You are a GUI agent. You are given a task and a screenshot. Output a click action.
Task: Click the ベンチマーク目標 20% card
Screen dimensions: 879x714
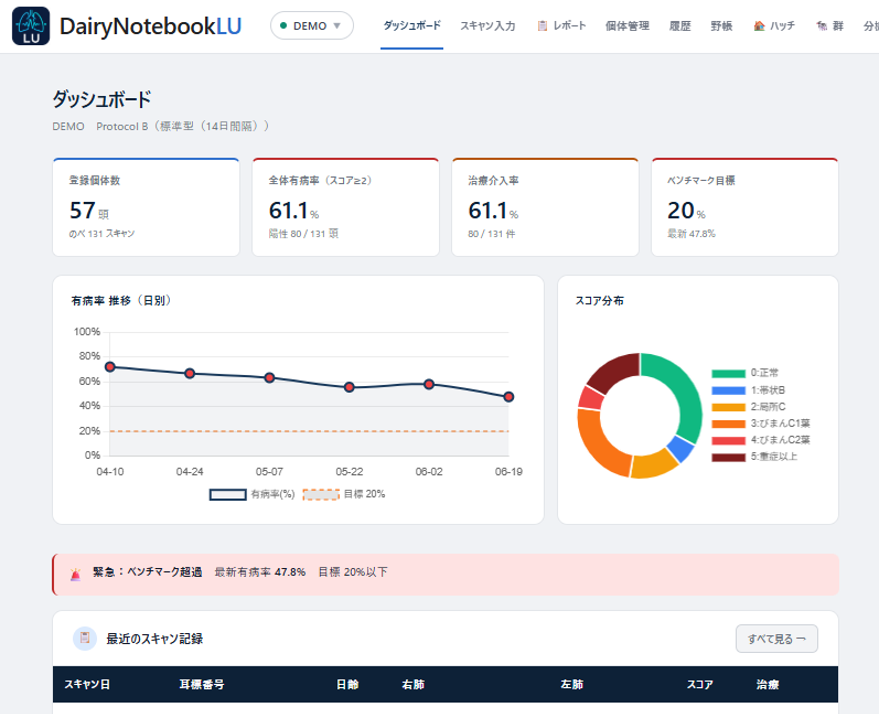tap(744, 207)
